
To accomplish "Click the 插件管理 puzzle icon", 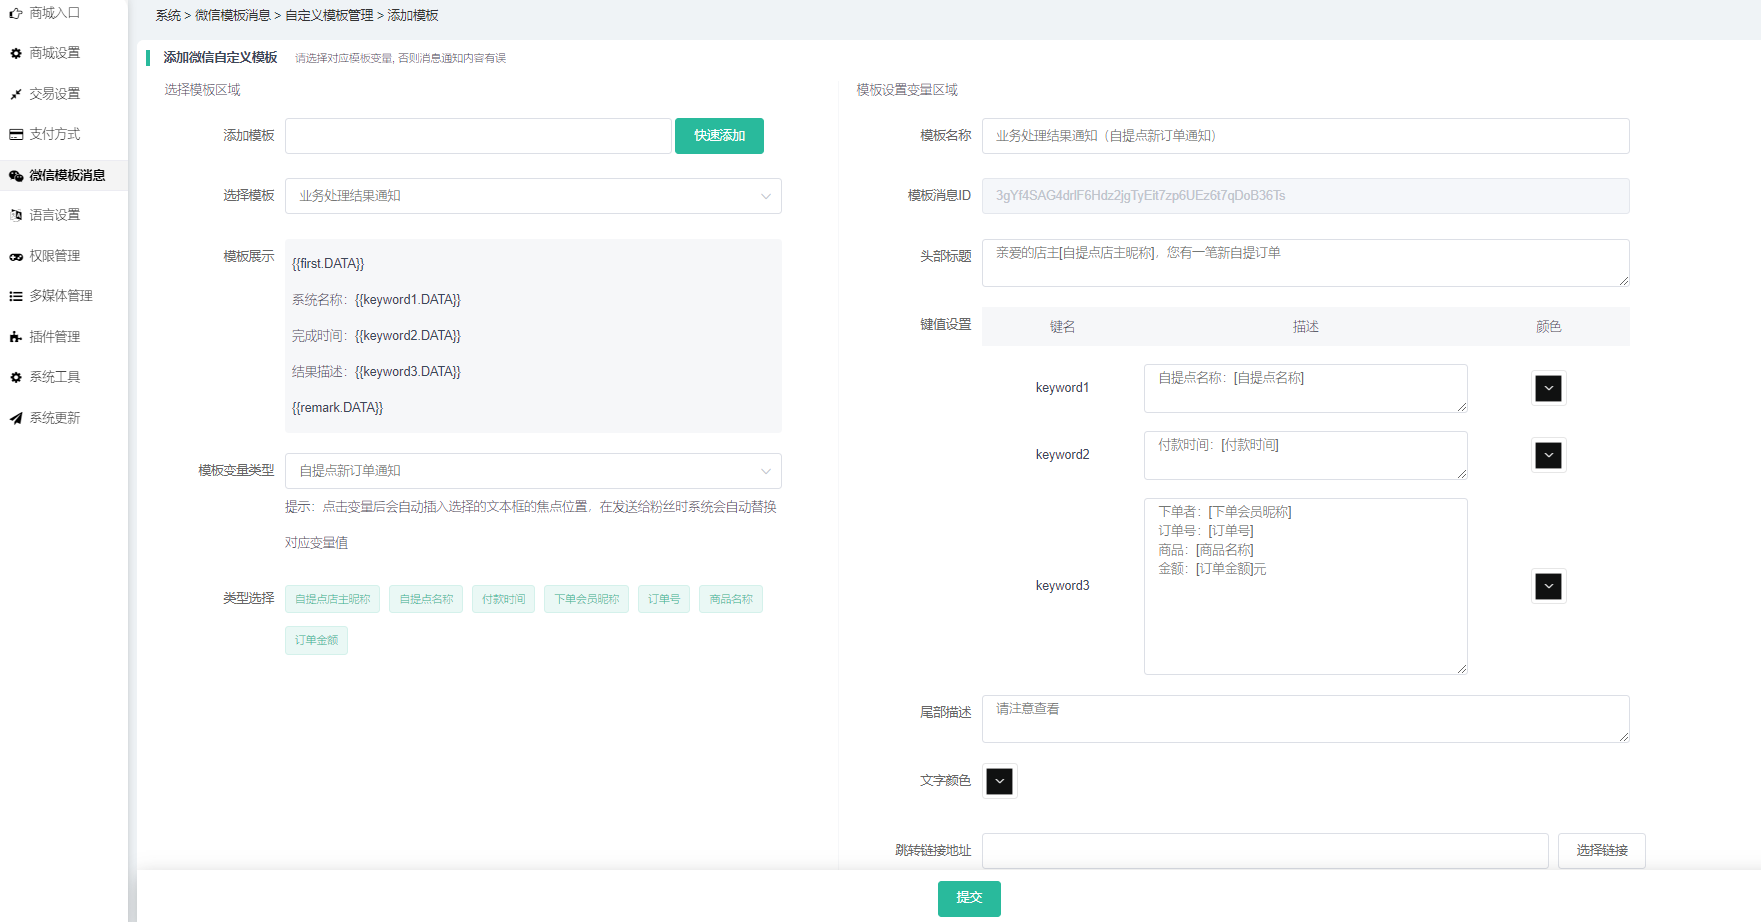I will [x=16, y=337].
